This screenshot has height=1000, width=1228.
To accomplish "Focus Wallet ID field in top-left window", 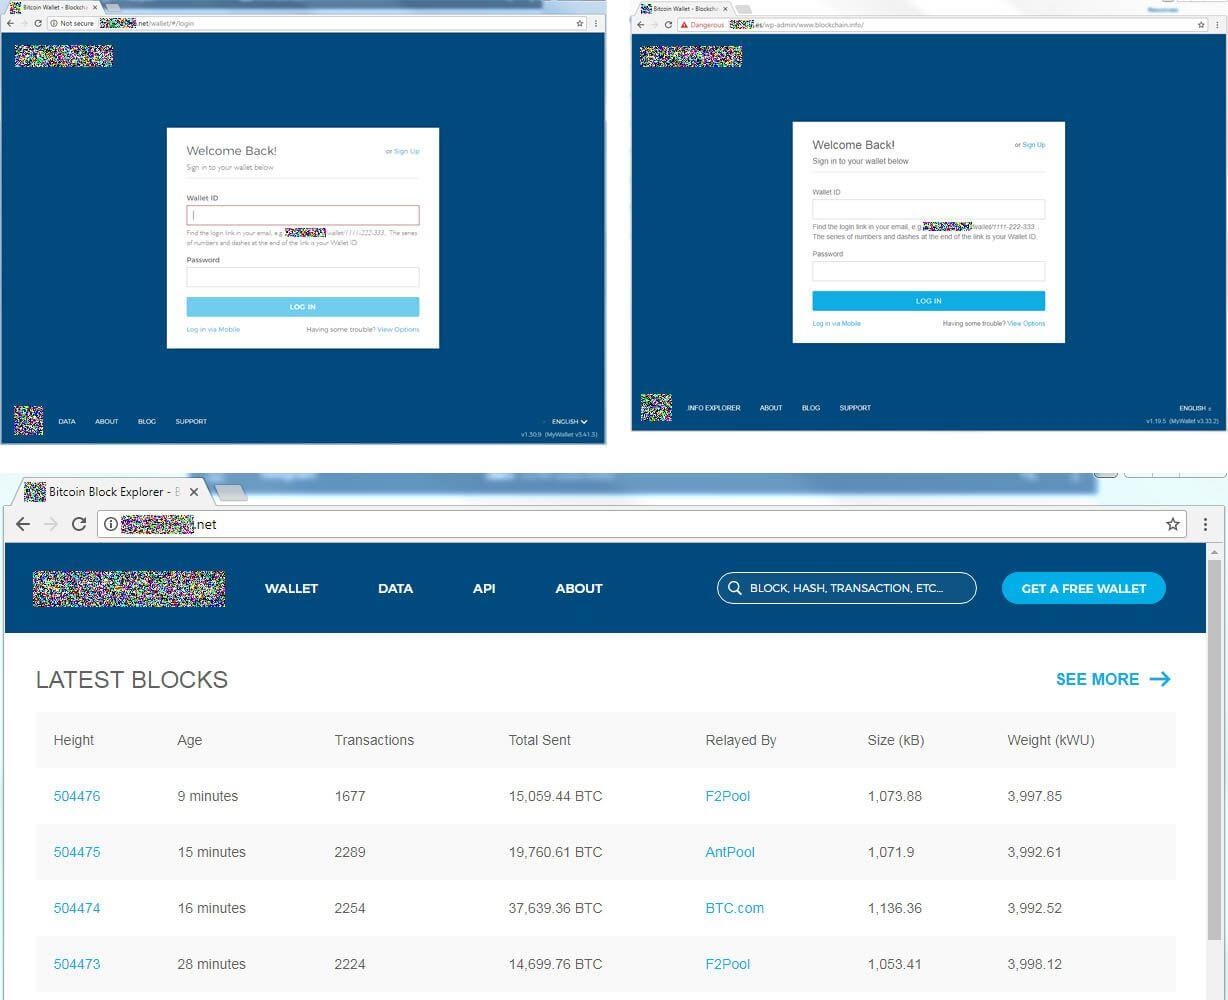I will coord(303,215).
